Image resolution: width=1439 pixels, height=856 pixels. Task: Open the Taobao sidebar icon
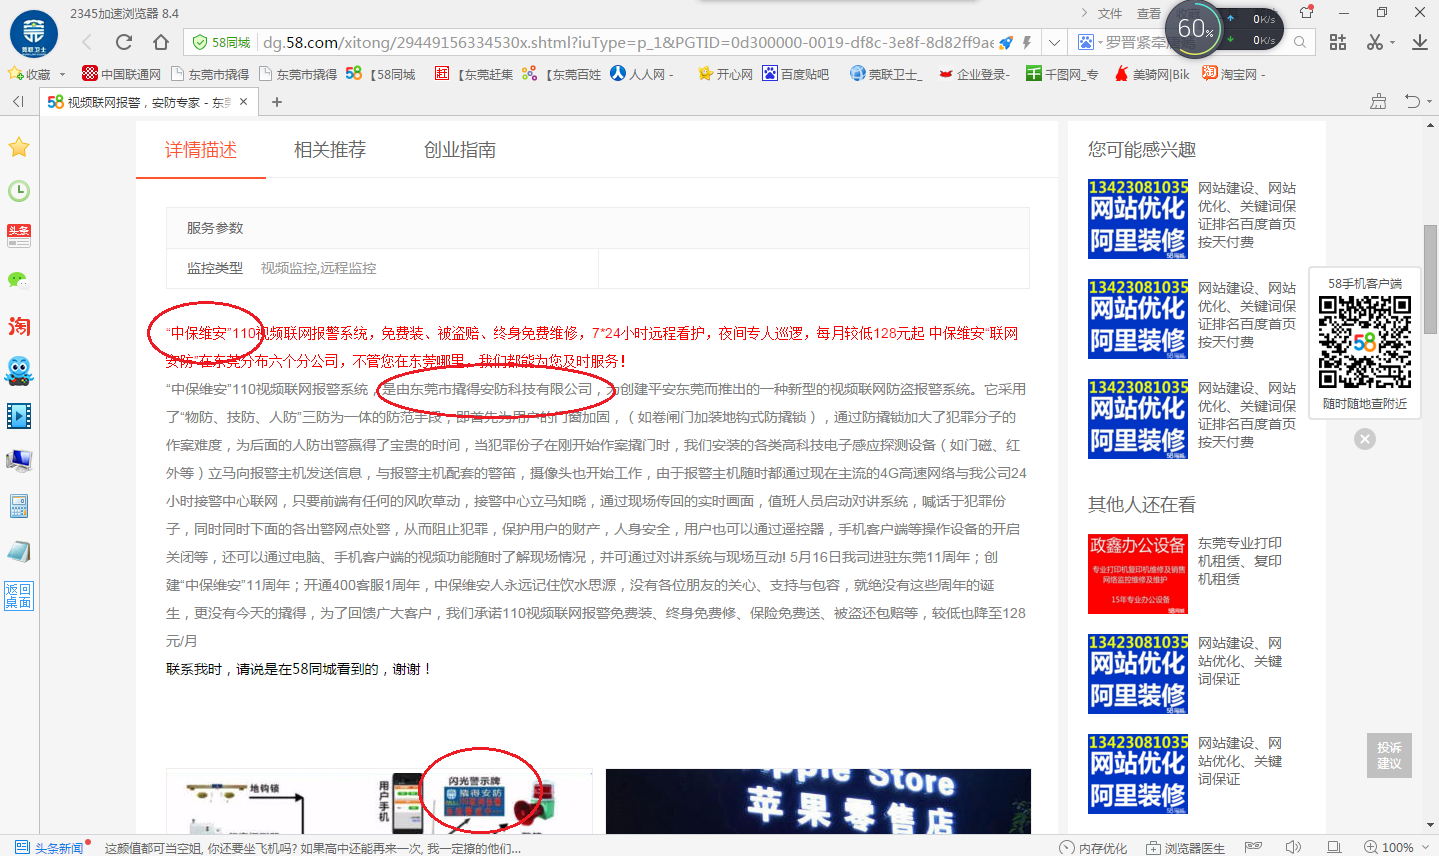19,326
